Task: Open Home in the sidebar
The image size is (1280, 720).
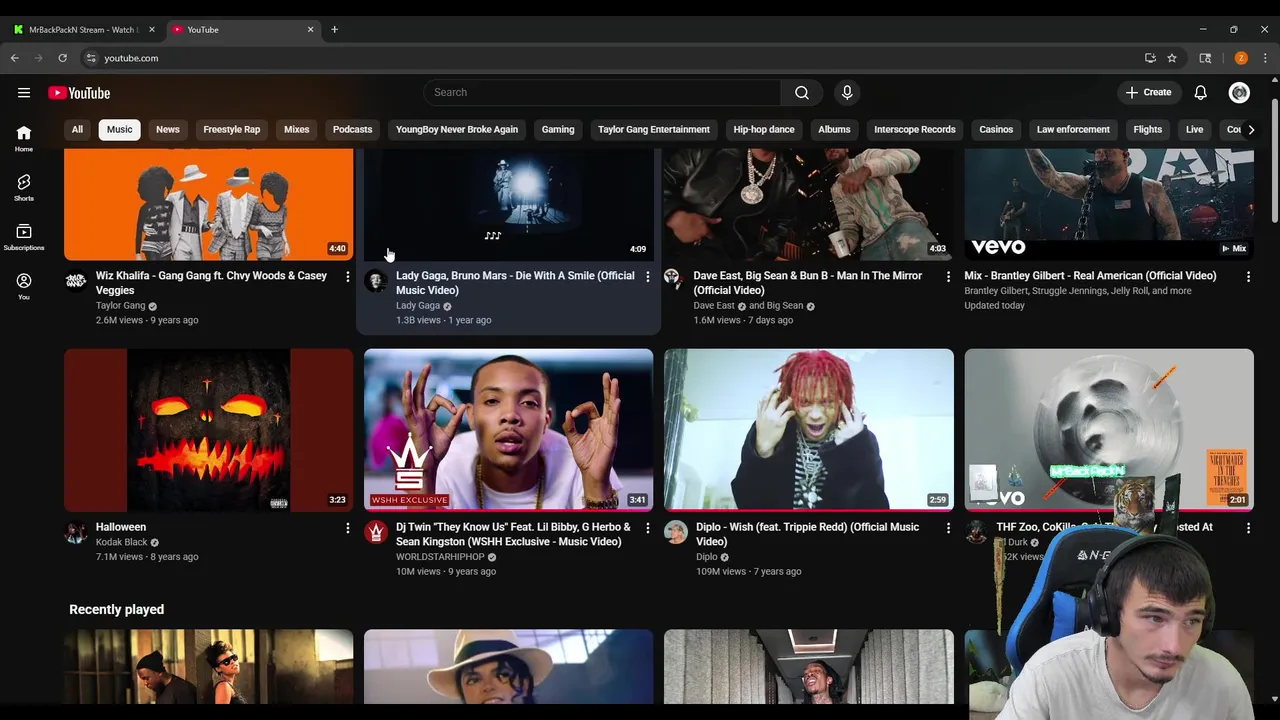Action: [24, 139]
